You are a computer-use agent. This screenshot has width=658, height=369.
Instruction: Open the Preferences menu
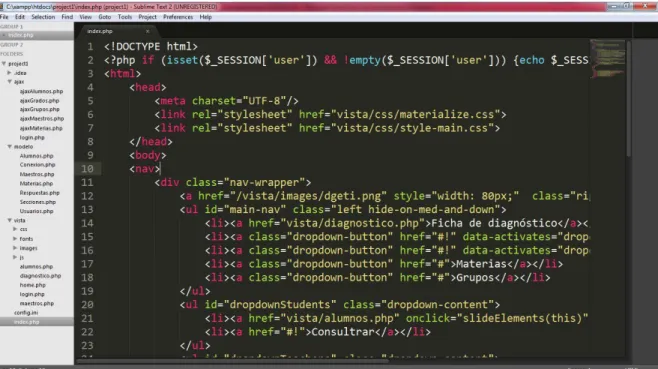[x=178, y=17]
